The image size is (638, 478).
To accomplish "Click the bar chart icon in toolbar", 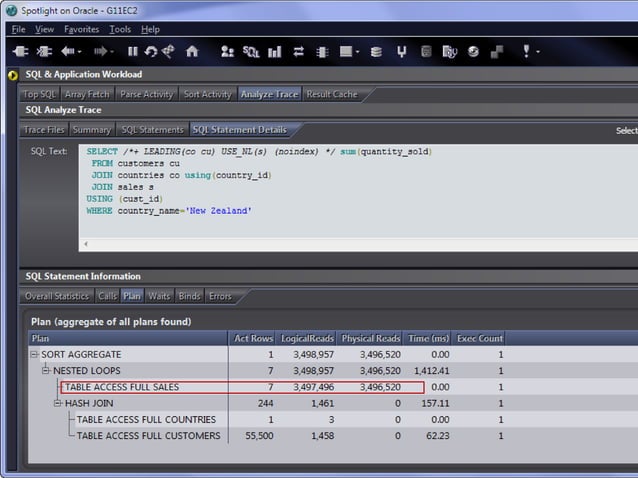I will pos(274,51).
